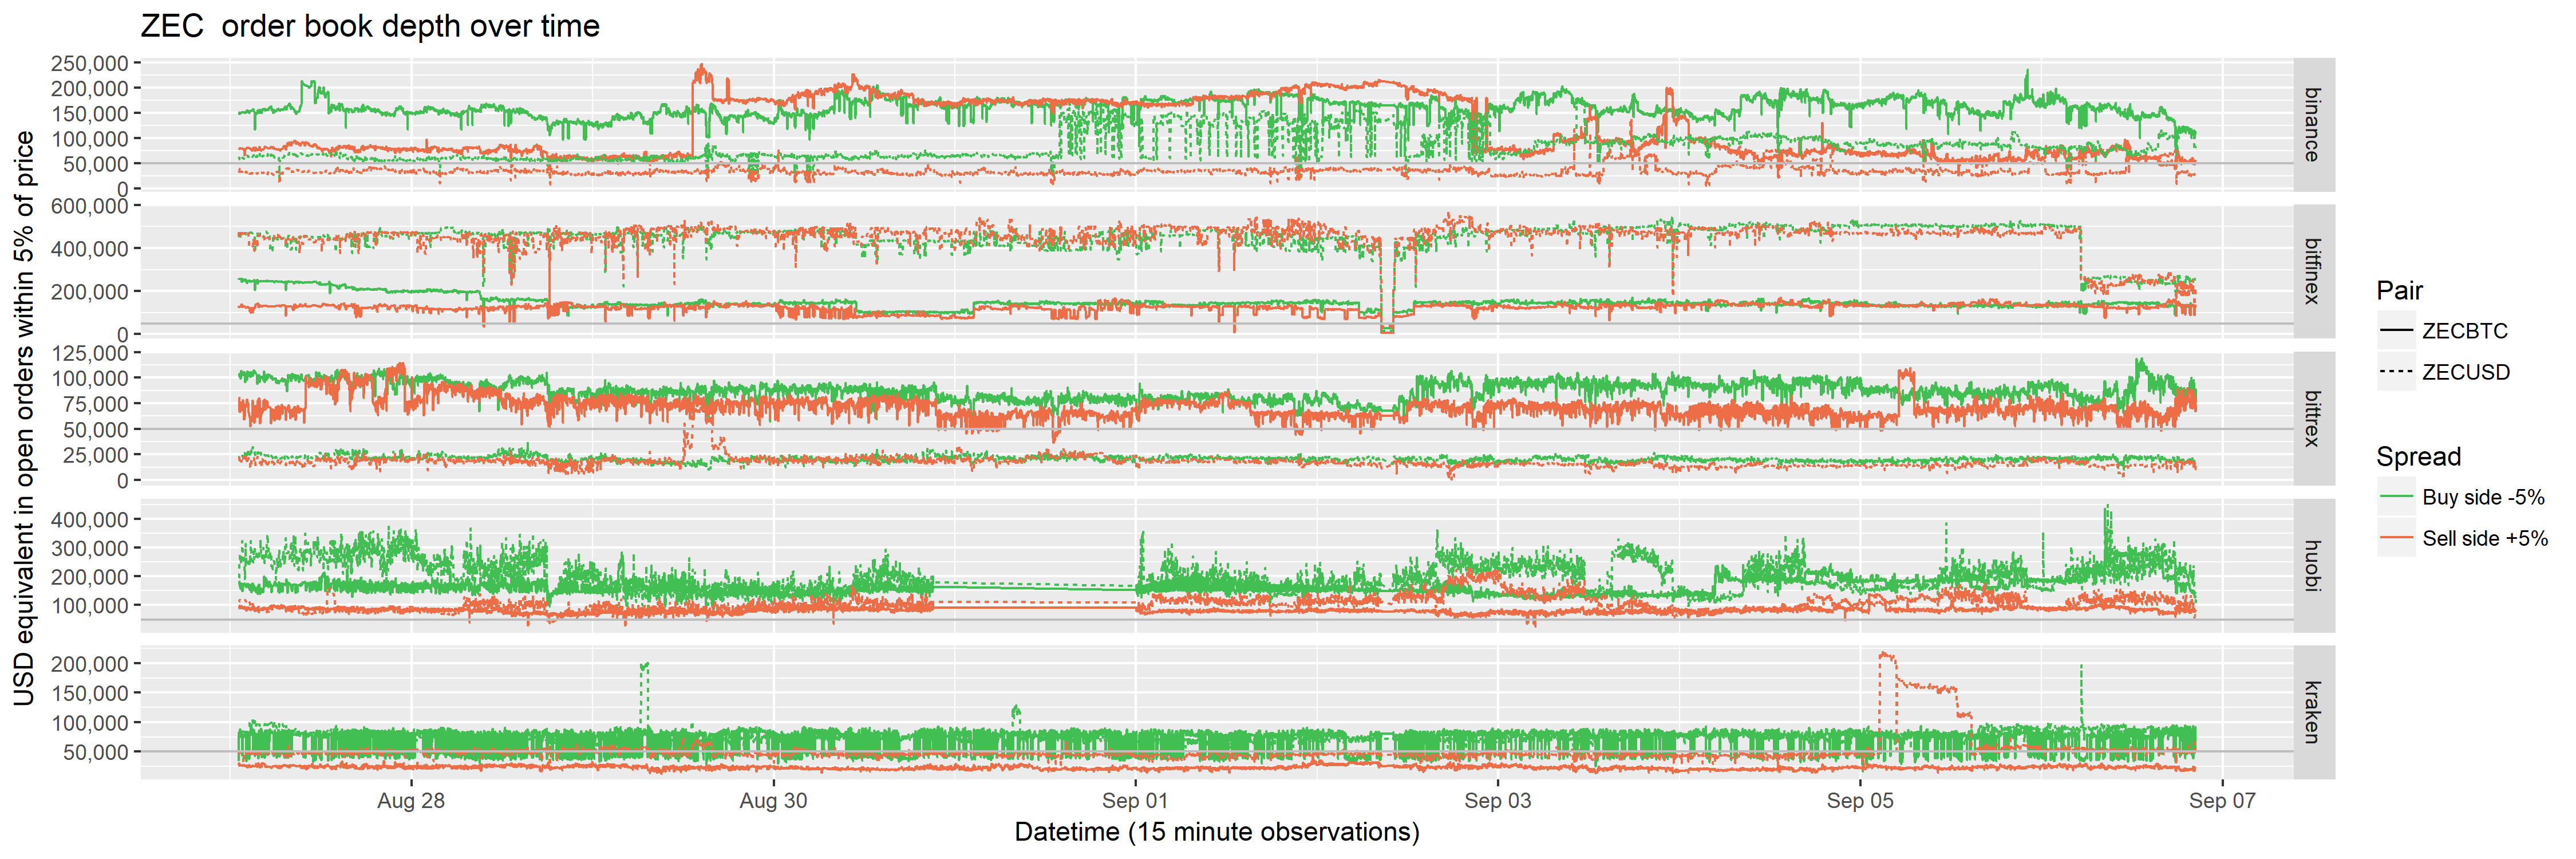Click the '75,000' tick in bittrex panel
The width and height of the screenshot is (2576, 859).
[x=95, y=404]
